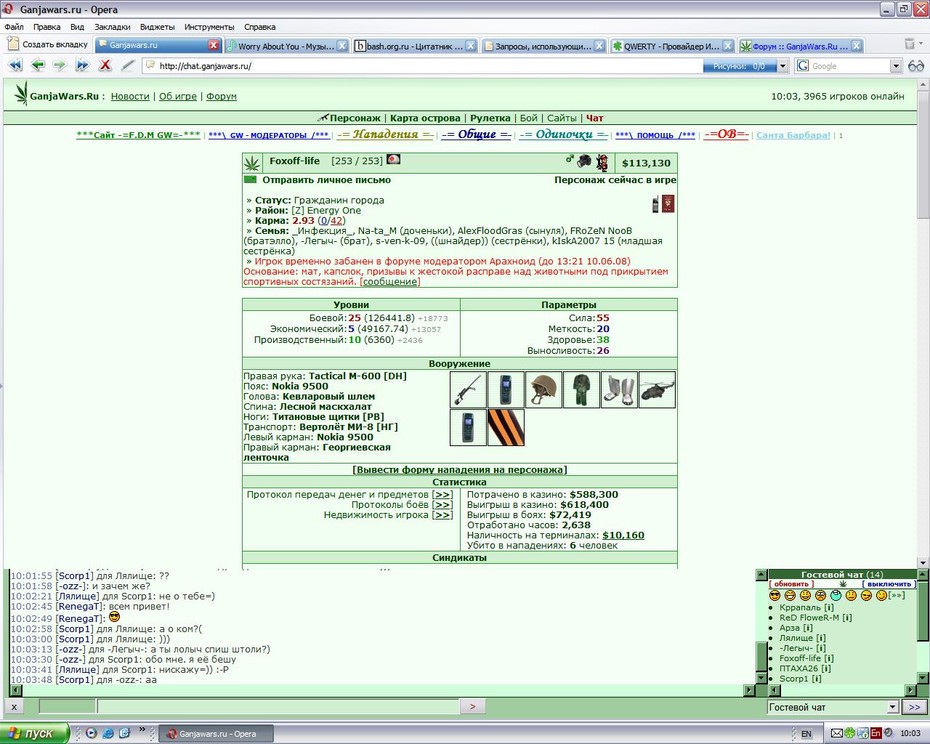Open the Гостевой чат room dropdown
This screenshot has width=930, height=744.
pyautogui.click(x=893, y=707)
